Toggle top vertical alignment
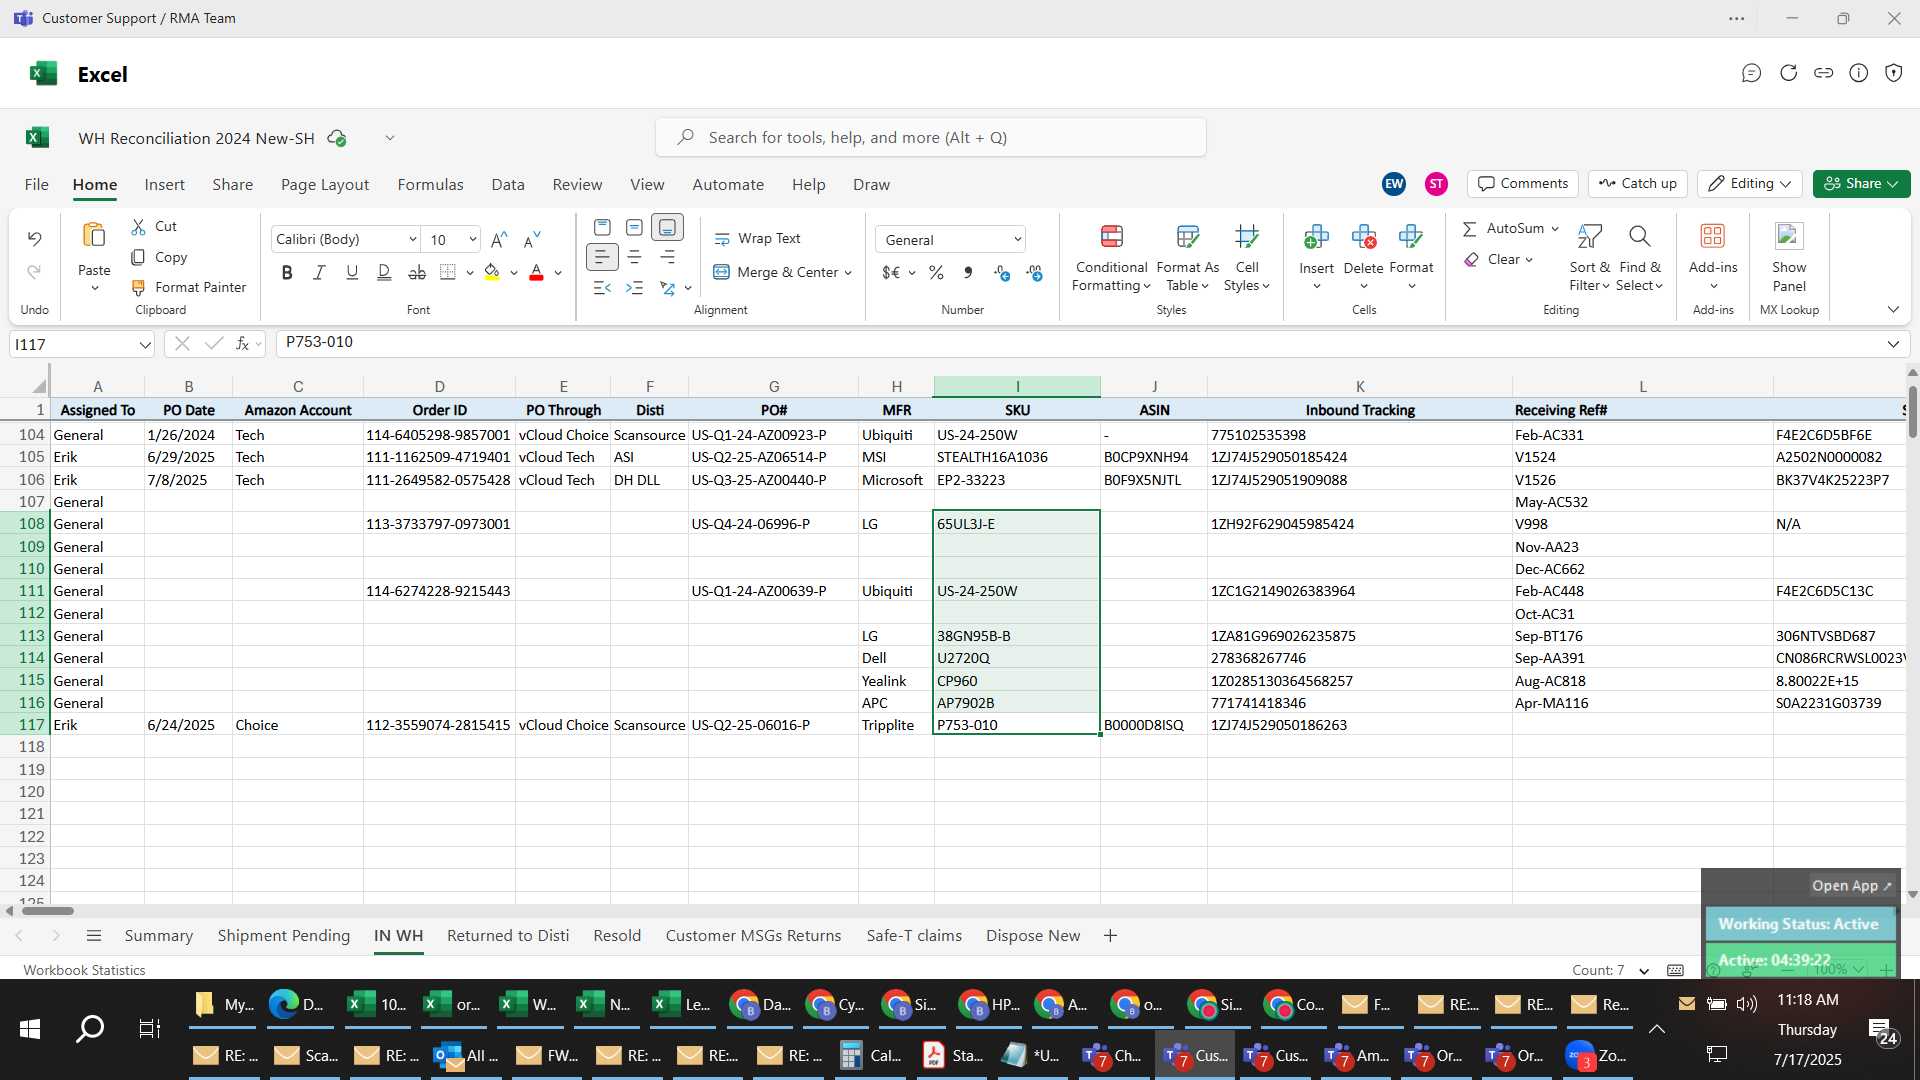 [602, 227]
